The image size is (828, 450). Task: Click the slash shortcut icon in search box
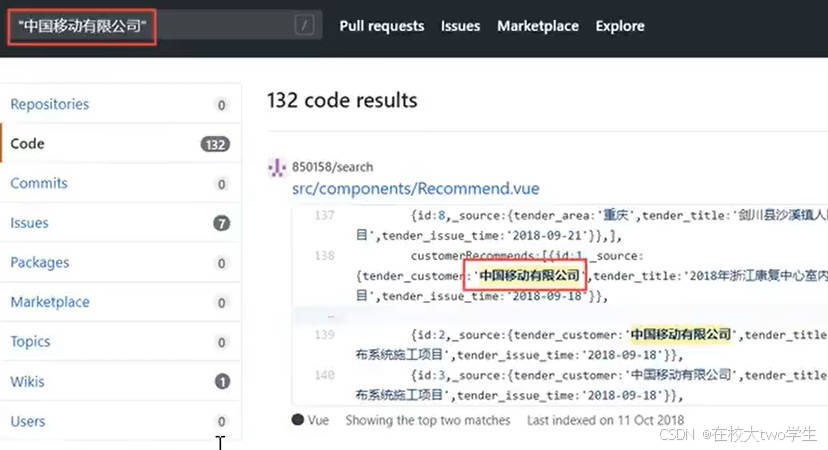(304, 25)
